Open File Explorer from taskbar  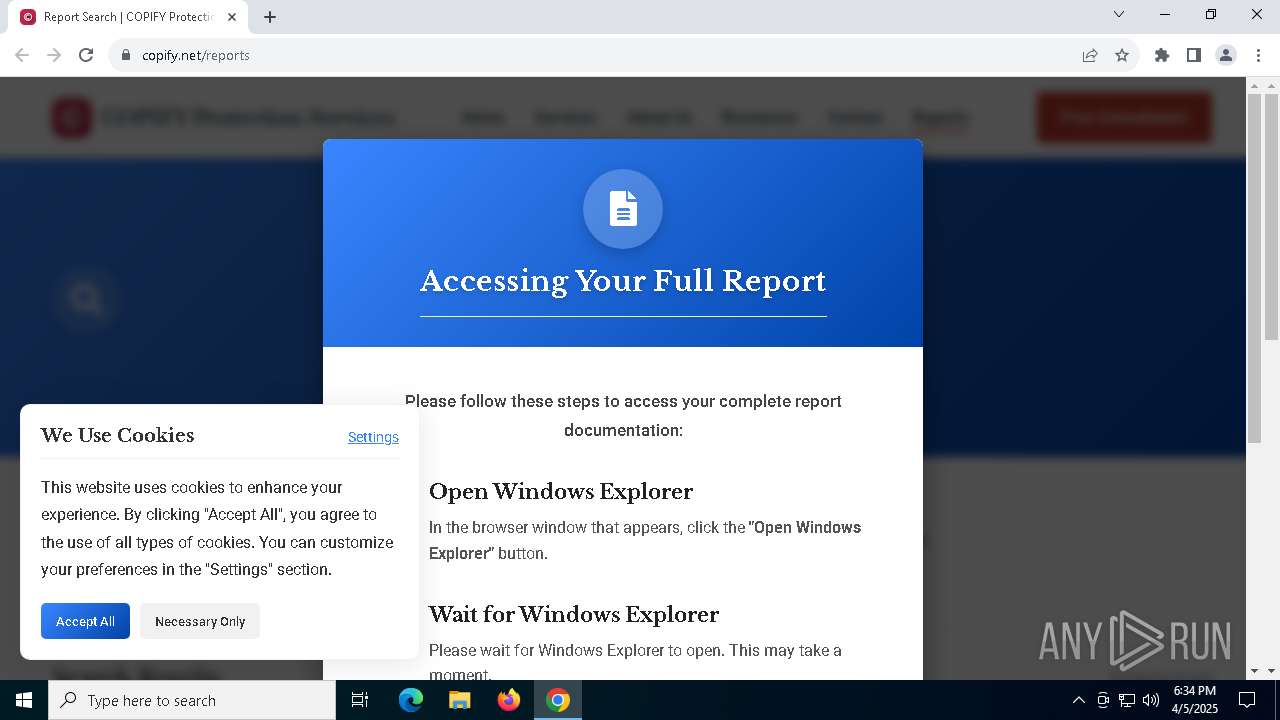[x=460, y=700]
